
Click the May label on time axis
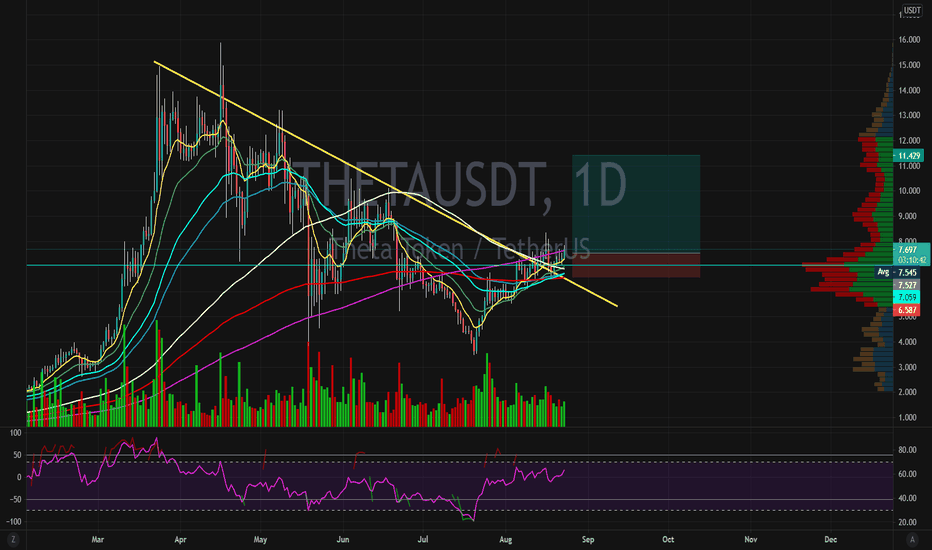(x=260, y=540)
